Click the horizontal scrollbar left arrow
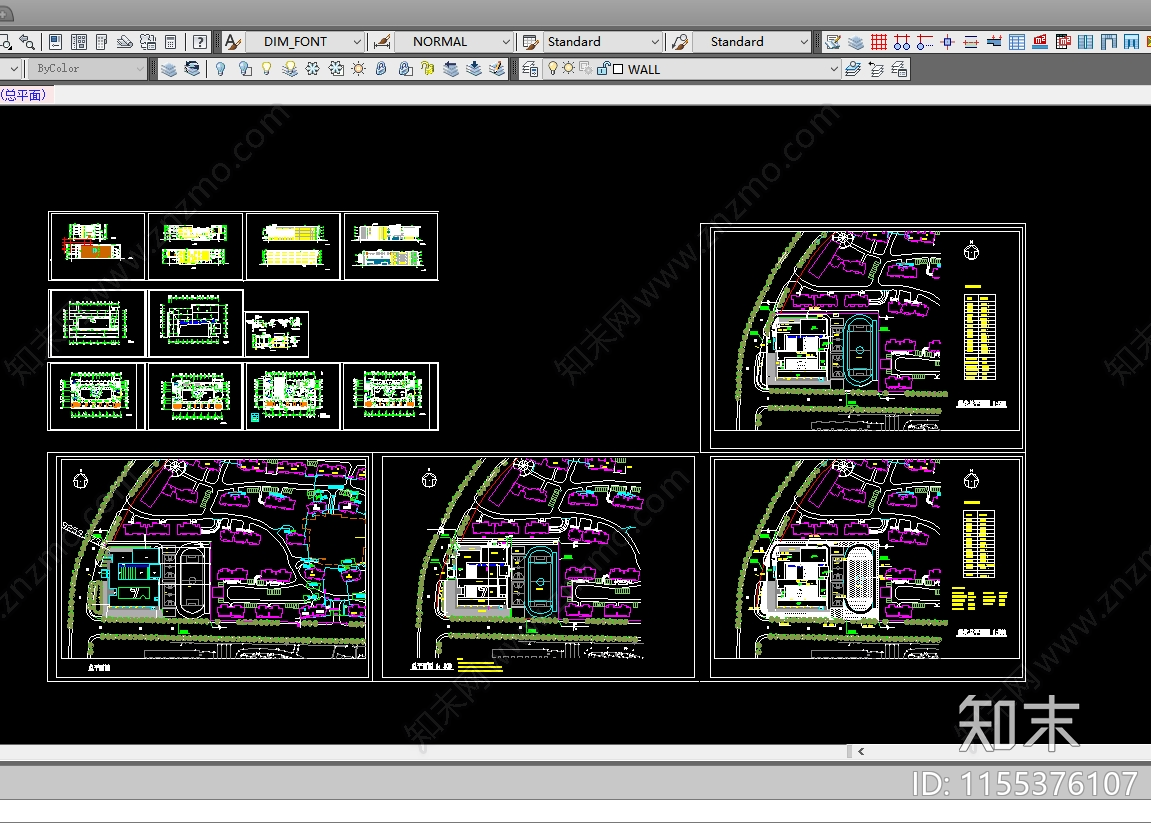1151x823 pixels. [861, 751]
